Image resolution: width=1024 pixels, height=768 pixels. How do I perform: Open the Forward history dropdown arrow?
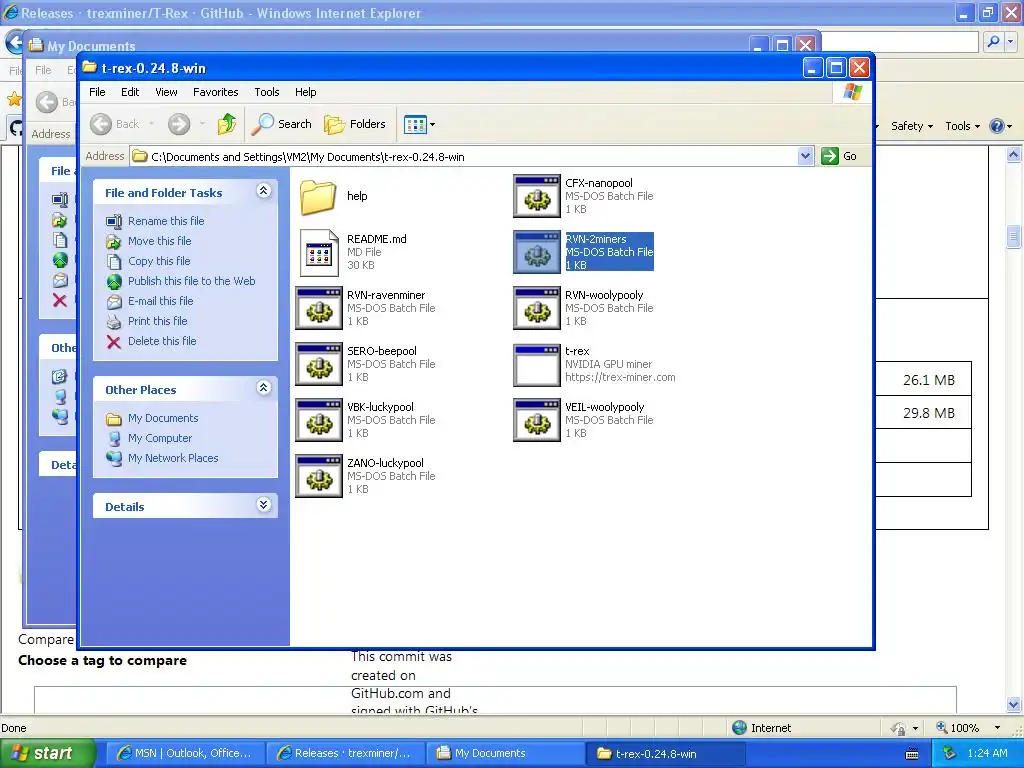point(202,123)
